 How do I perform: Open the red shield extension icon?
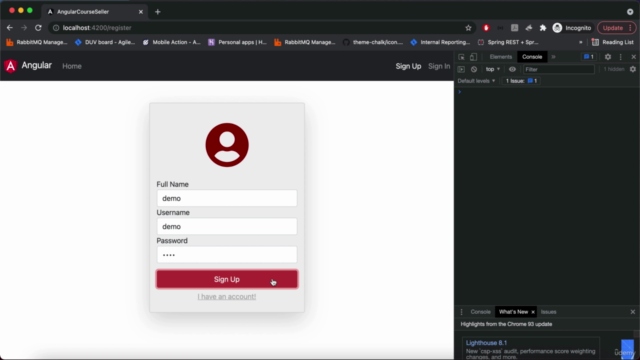486,28
